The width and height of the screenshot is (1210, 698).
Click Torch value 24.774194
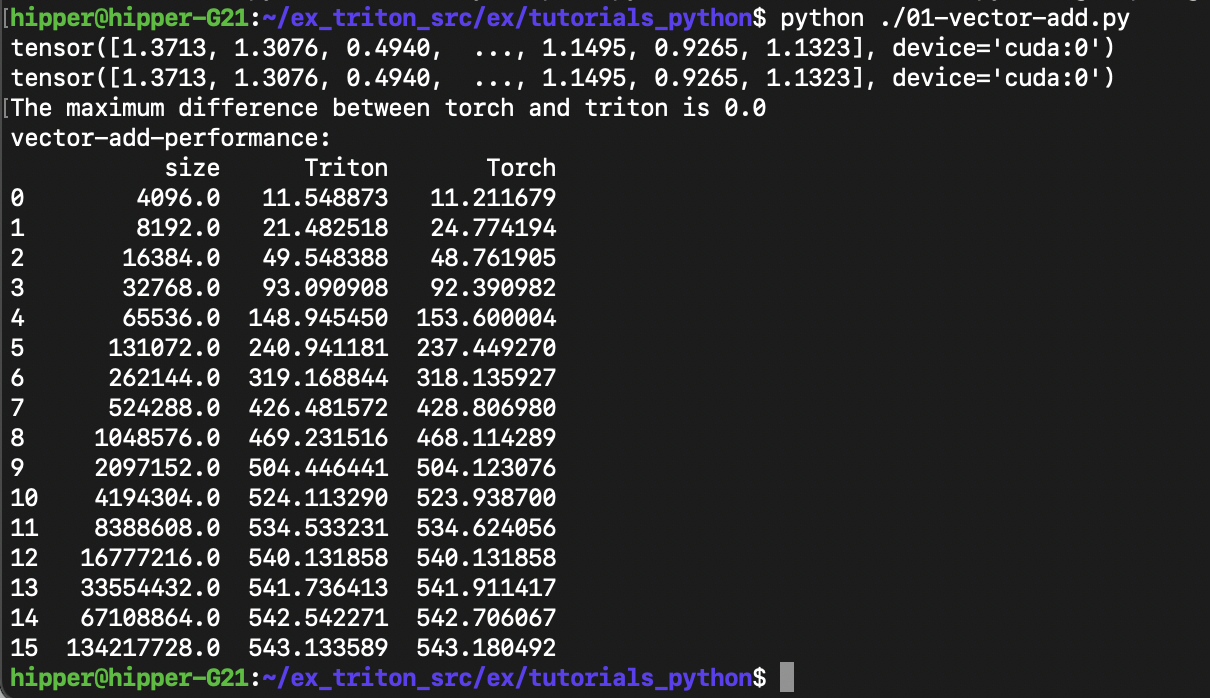click(x=493, y=228)
